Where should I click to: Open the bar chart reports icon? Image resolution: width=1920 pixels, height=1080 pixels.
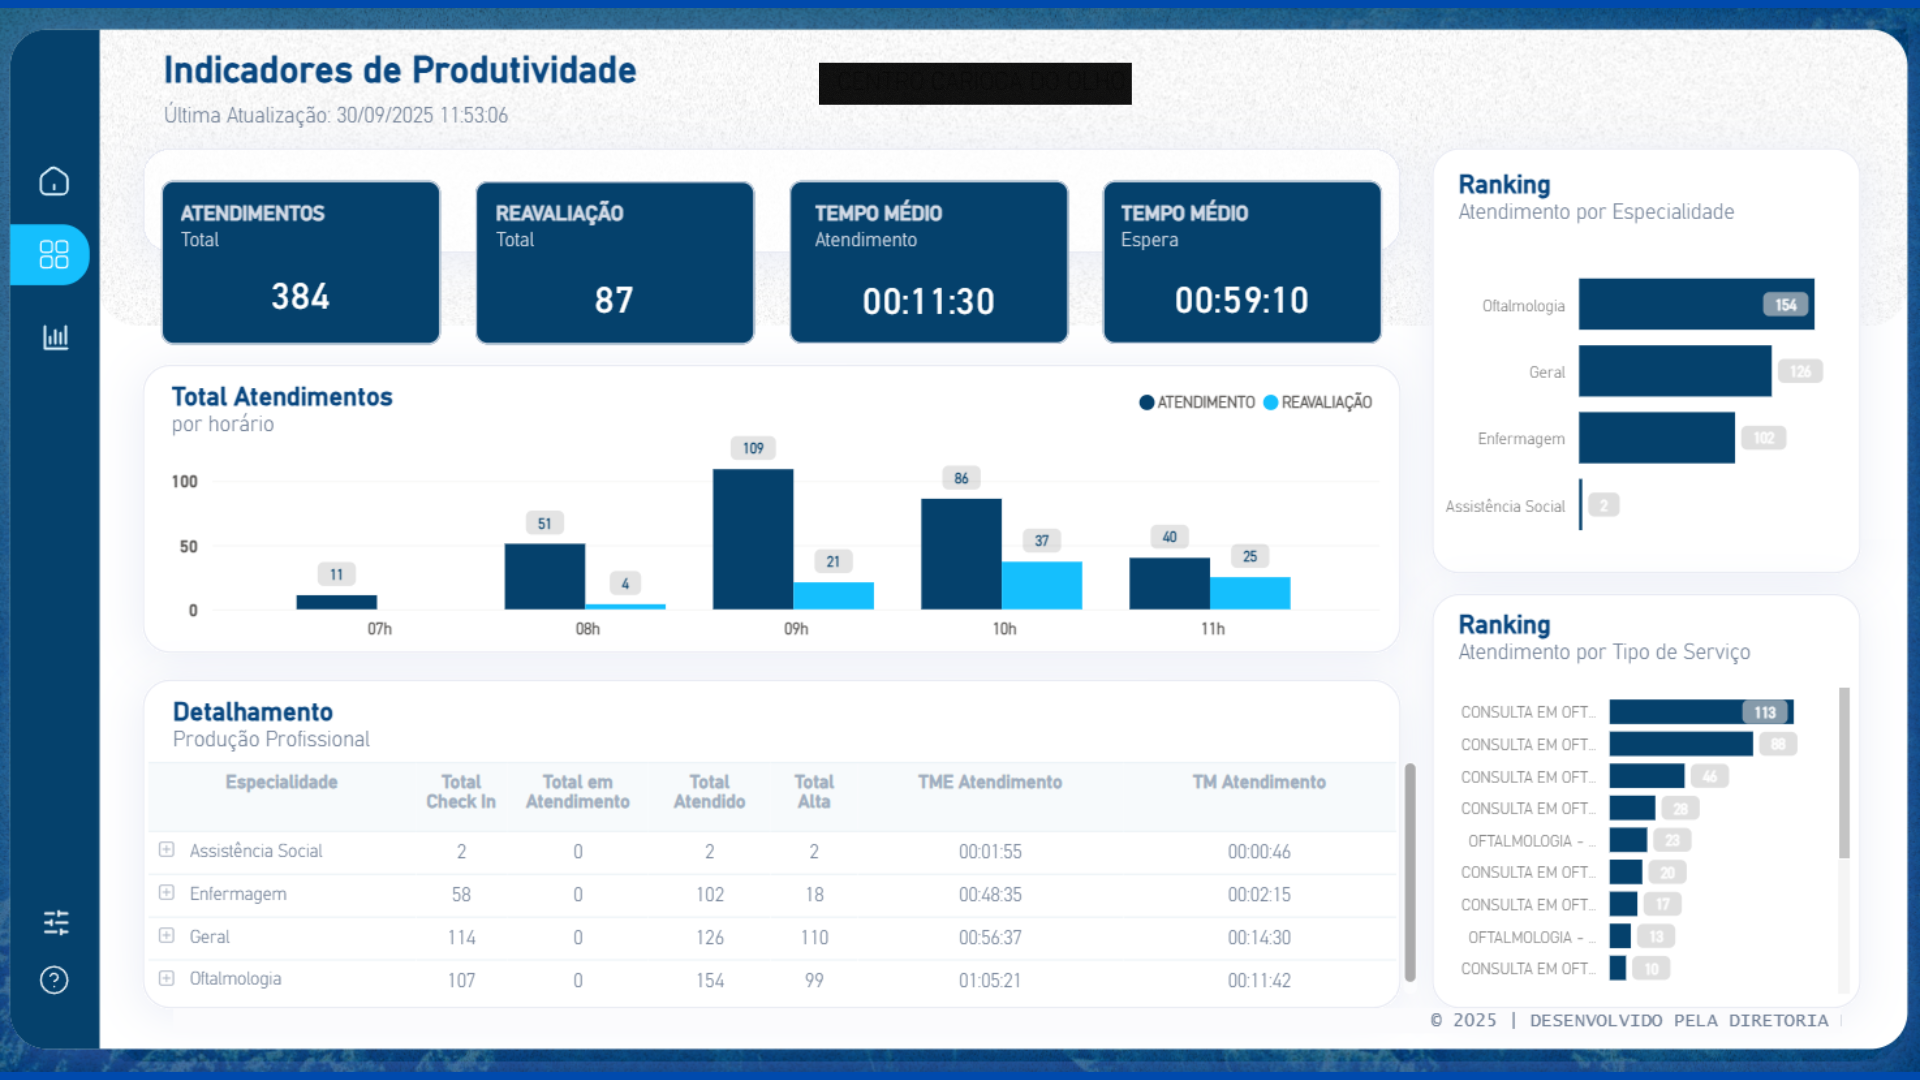tap(55, 337)
